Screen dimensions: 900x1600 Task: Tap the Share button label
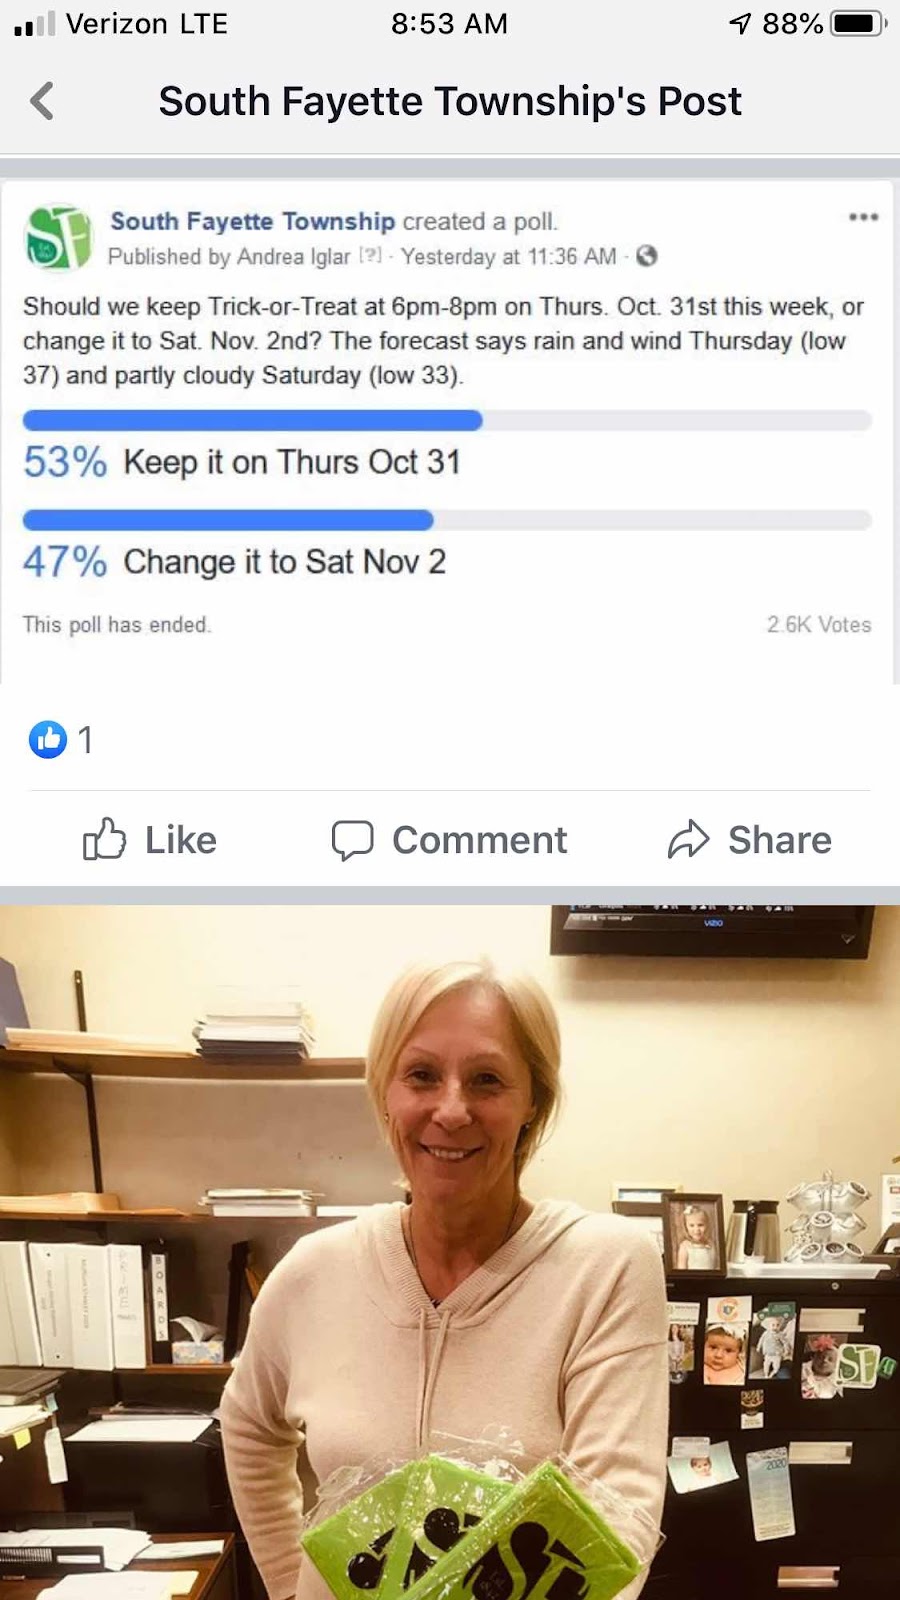click(780, 840)
